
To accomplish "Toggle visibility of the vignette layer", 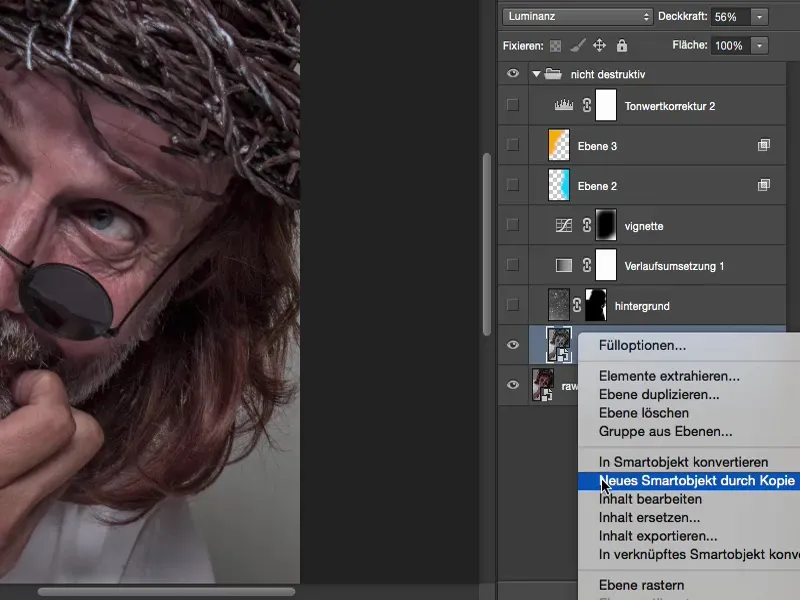I will click(x=513, y=225).
